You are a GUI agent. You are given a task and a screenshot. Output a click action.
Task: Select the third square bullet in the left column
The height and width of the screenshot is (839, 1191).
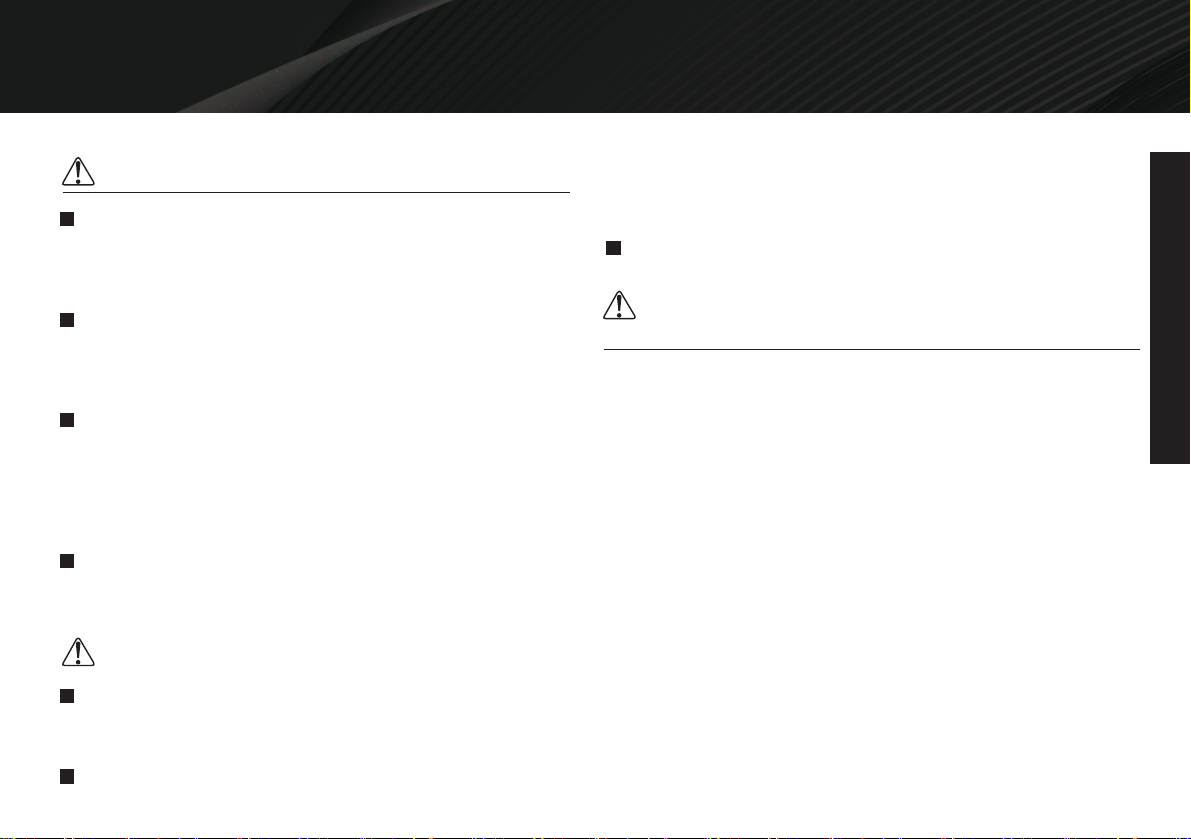click(x=67, y=420)
